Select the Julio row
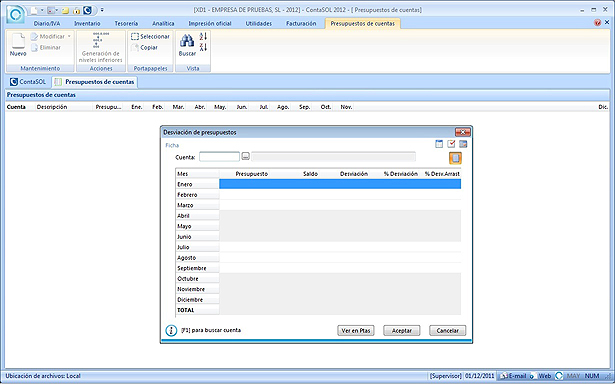 (x=318, y=247)
